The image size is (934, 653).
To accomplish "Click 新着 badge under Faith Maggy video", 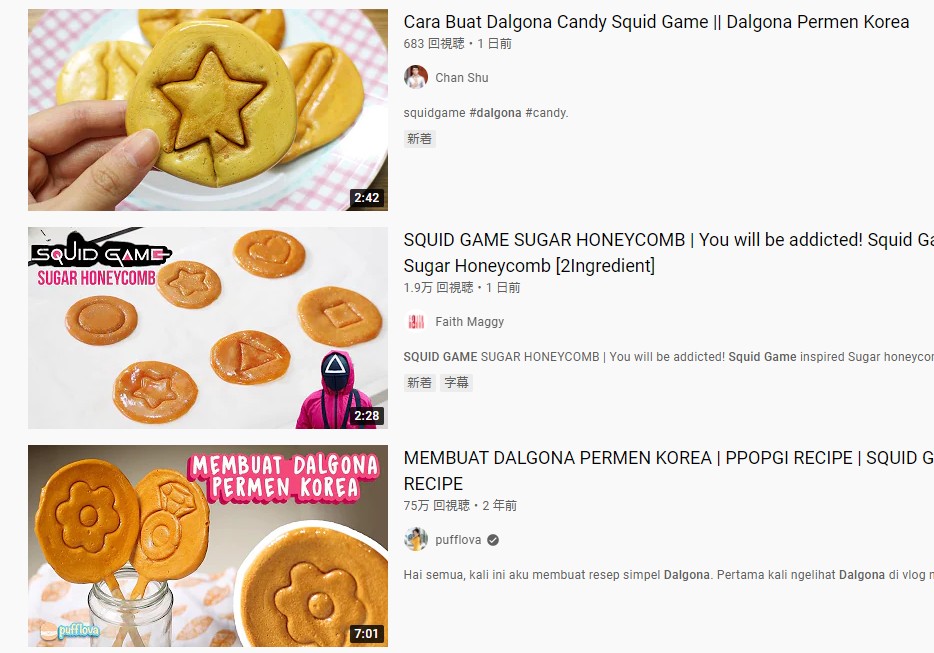I will 419,383.
